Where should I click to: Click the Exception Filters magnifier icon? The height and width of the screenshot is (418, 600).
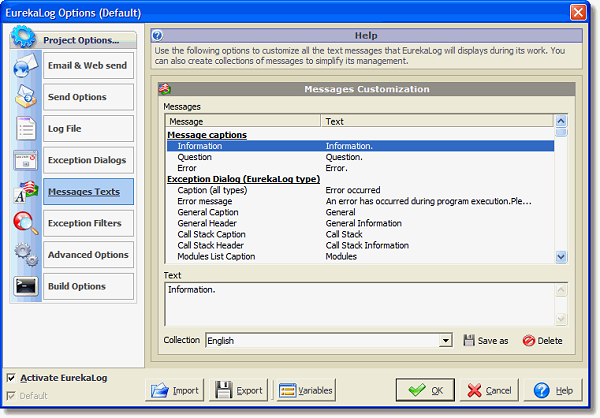pyautogui.click(x=26, y=223)
